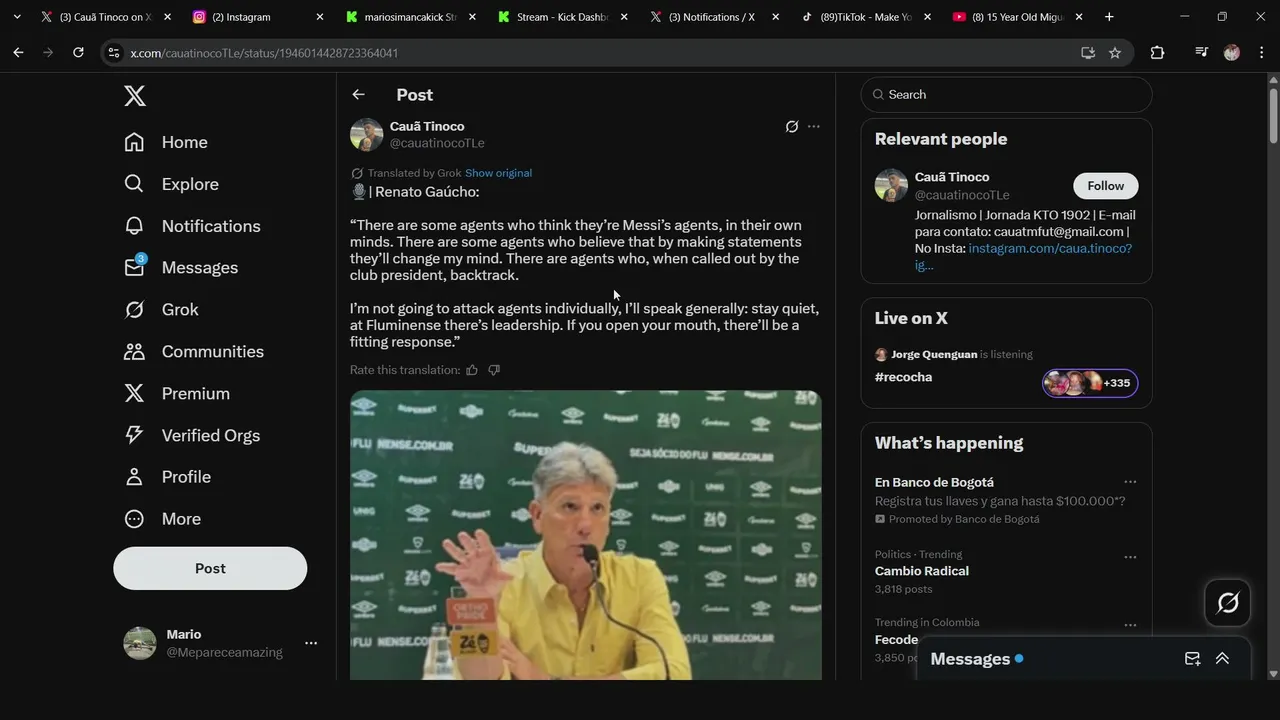Compose new message in Messages drawer
The image size is (1280, 720).
point(1192,658)
